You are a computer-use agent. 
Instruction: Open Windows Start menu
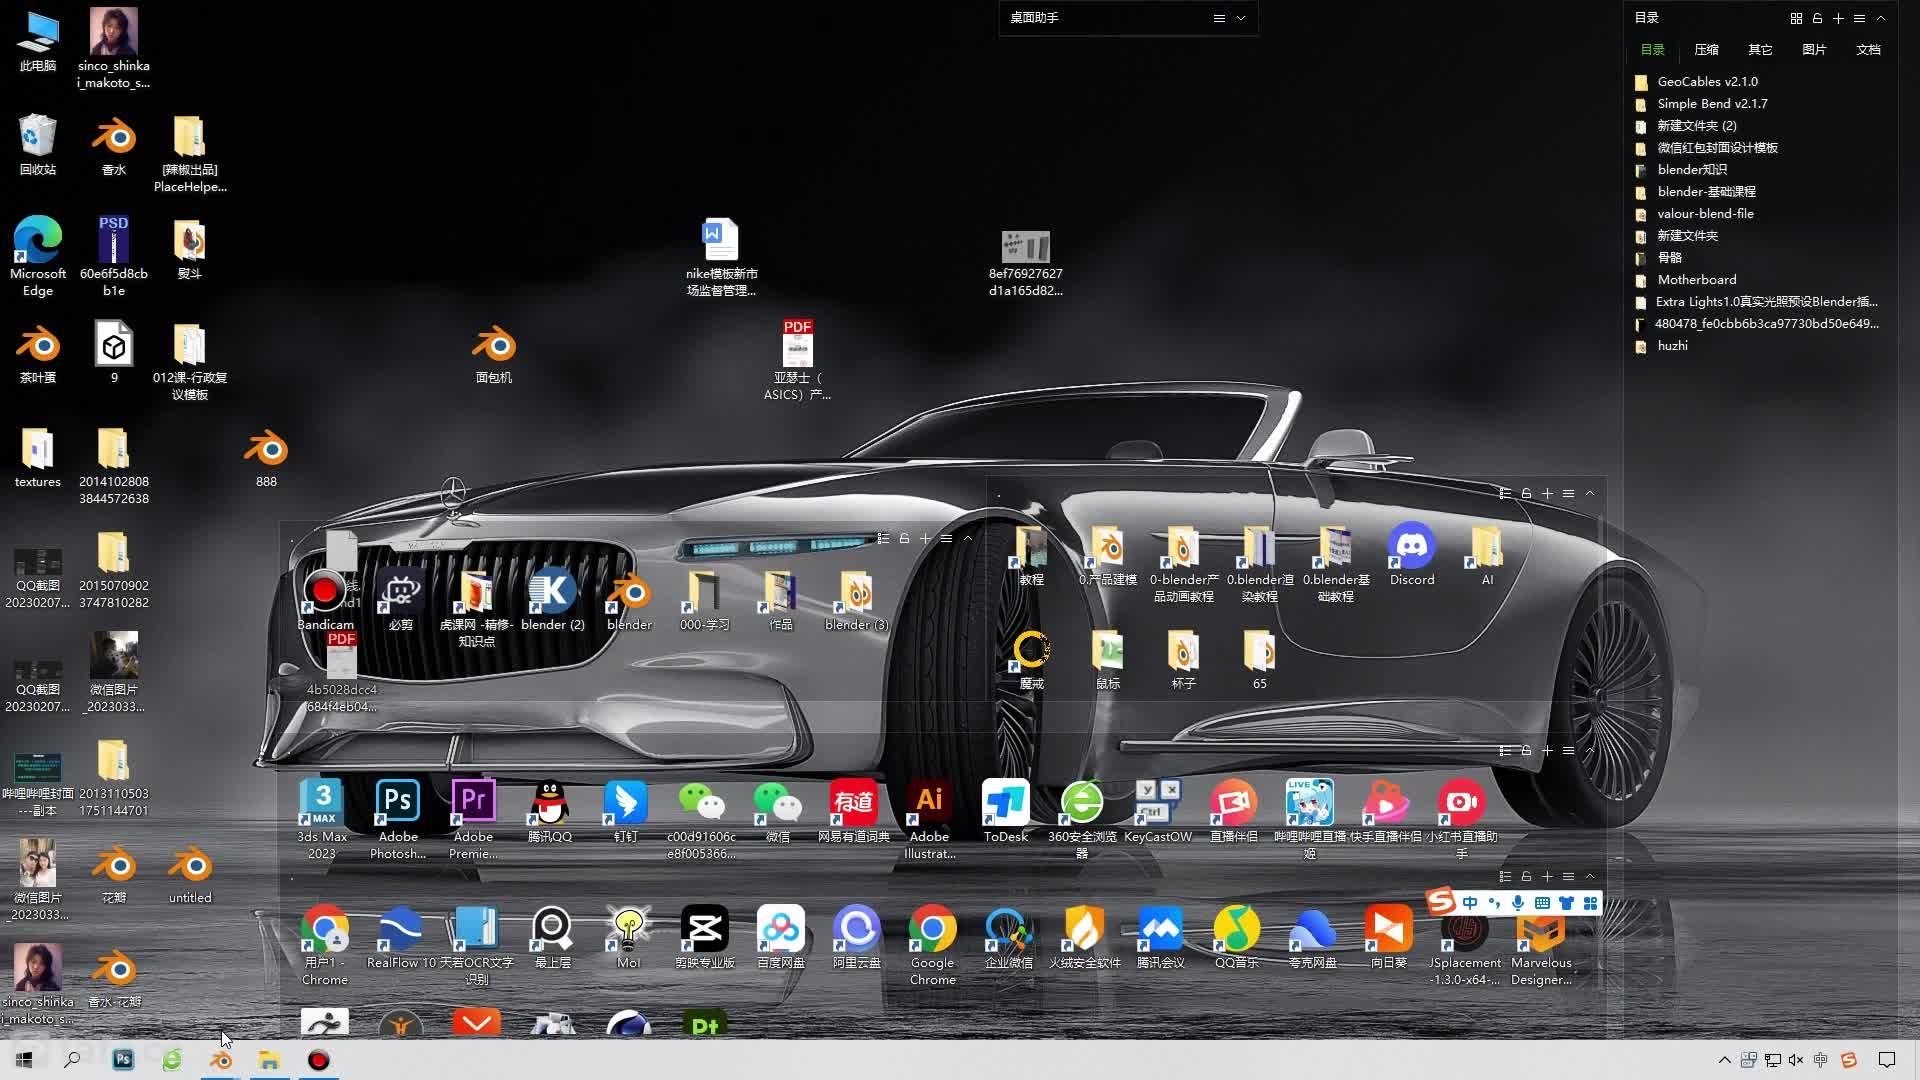point(24,1060)
